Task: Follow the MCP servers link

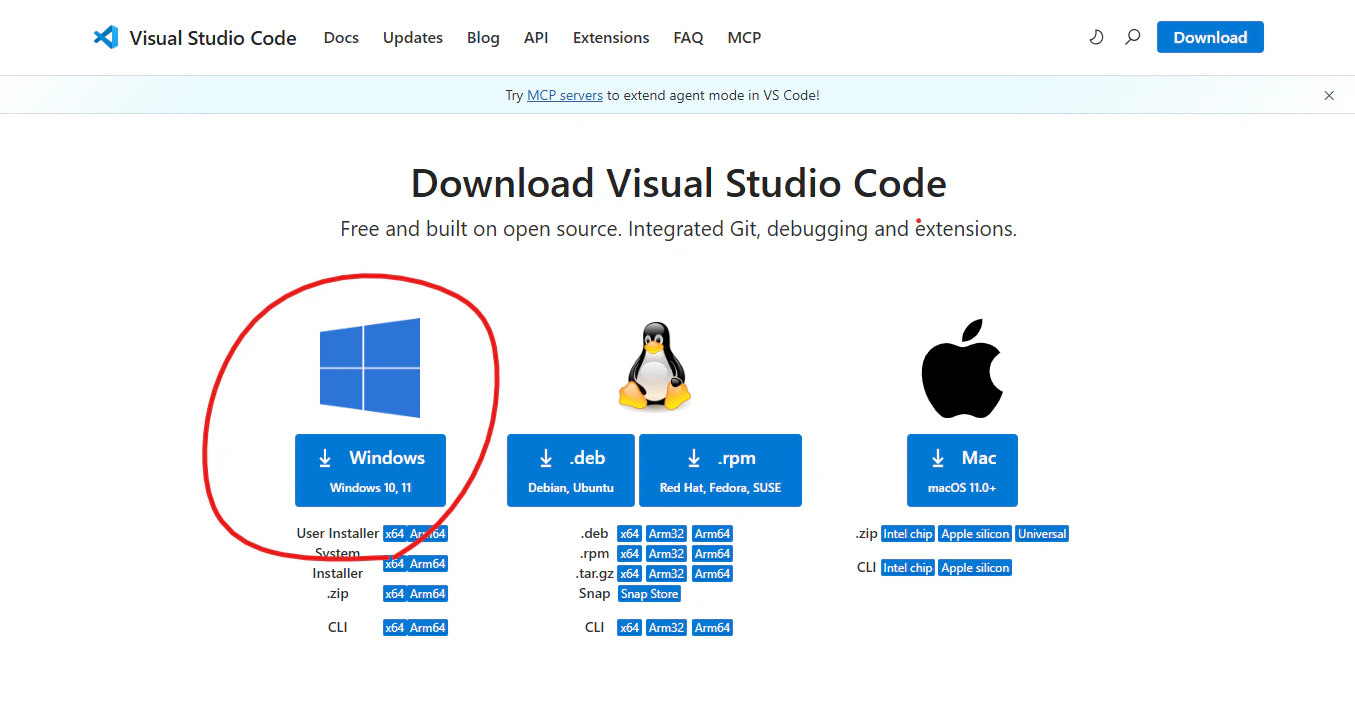Action: click(x=565, y=96)
